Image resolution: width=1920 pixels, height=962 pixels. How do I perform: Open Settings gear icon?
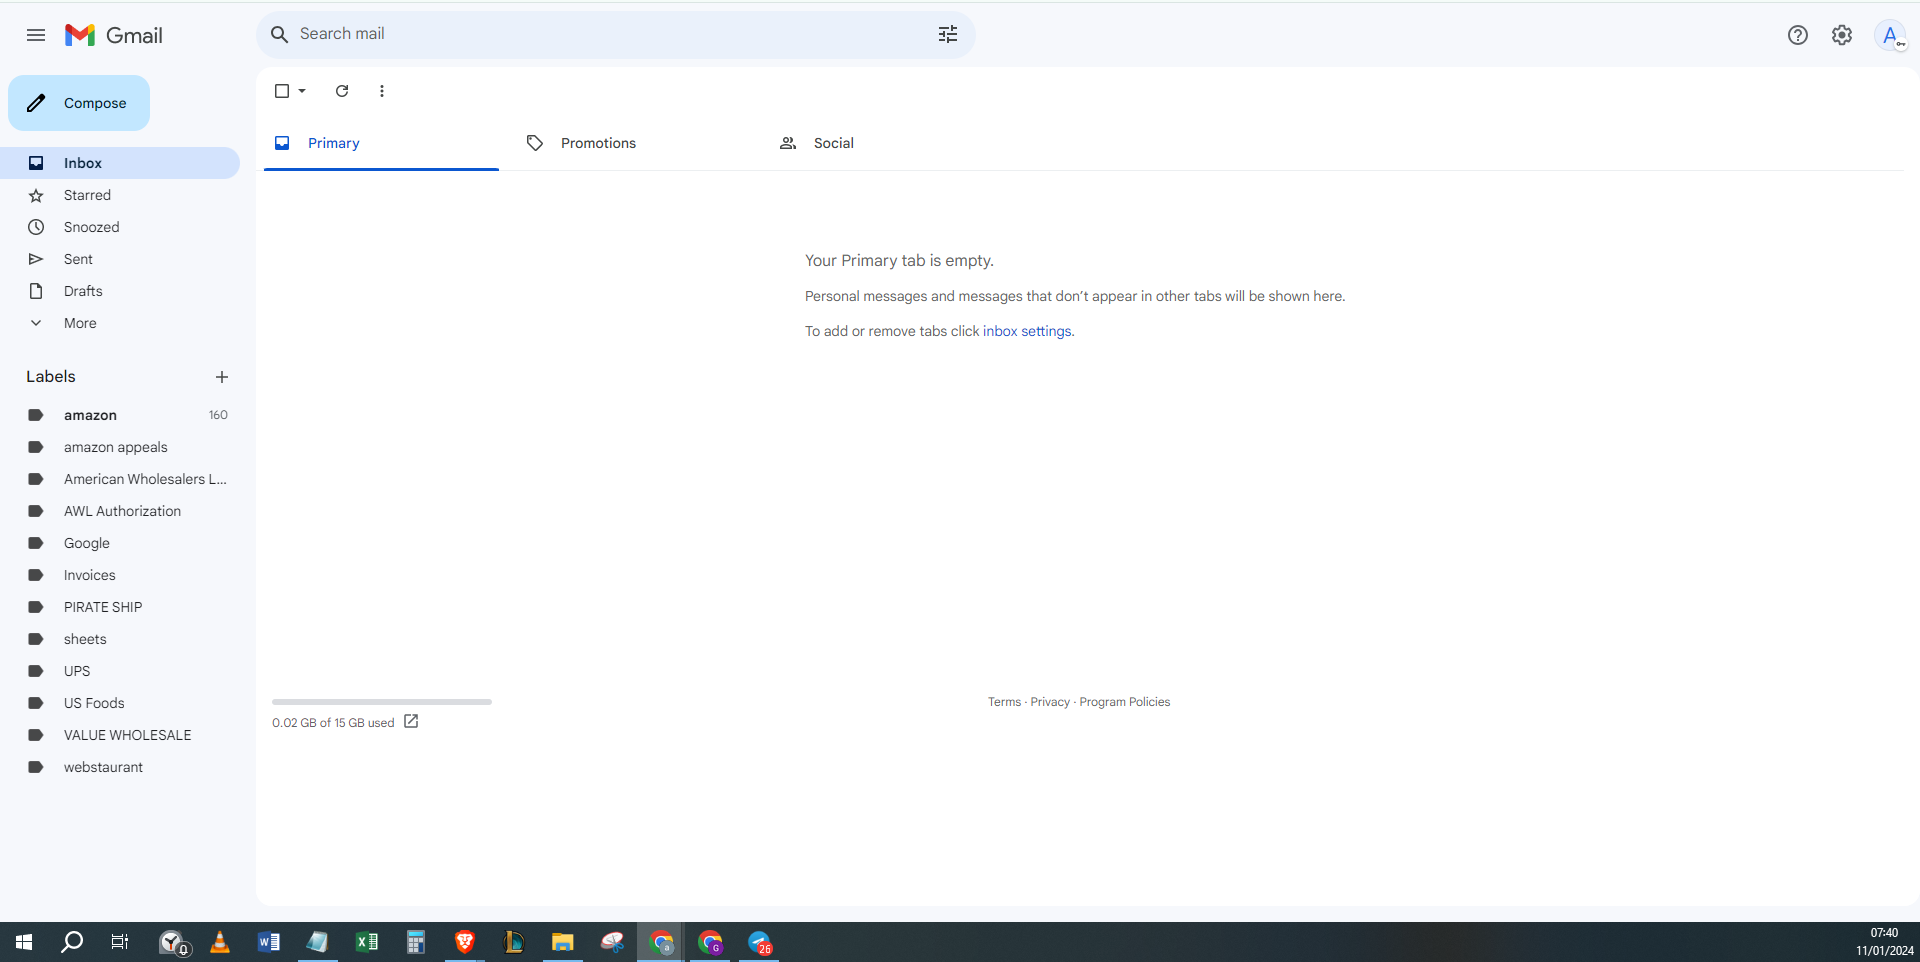(1842, 35)
